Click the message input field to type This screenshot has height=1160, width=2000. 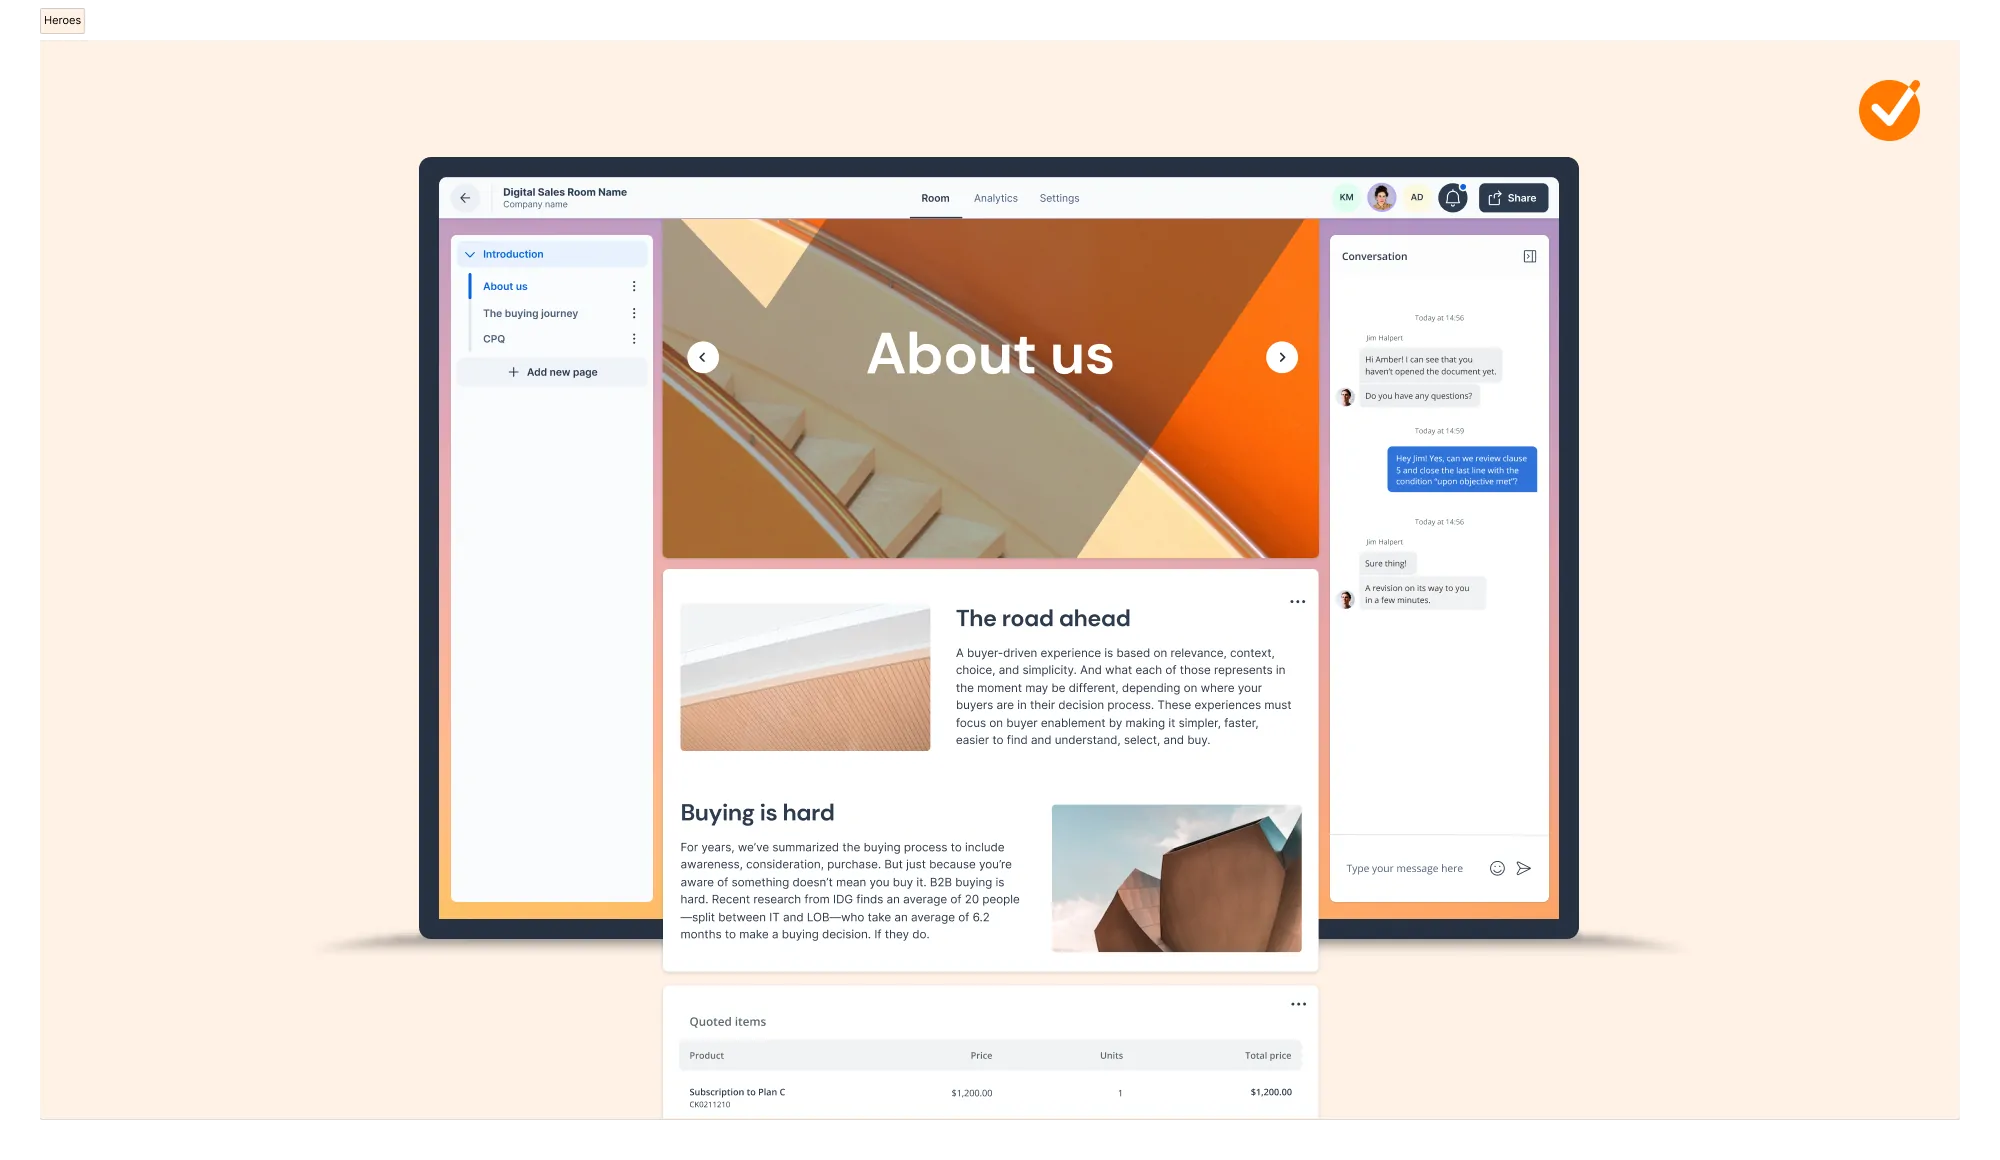tap(1412, 867)
